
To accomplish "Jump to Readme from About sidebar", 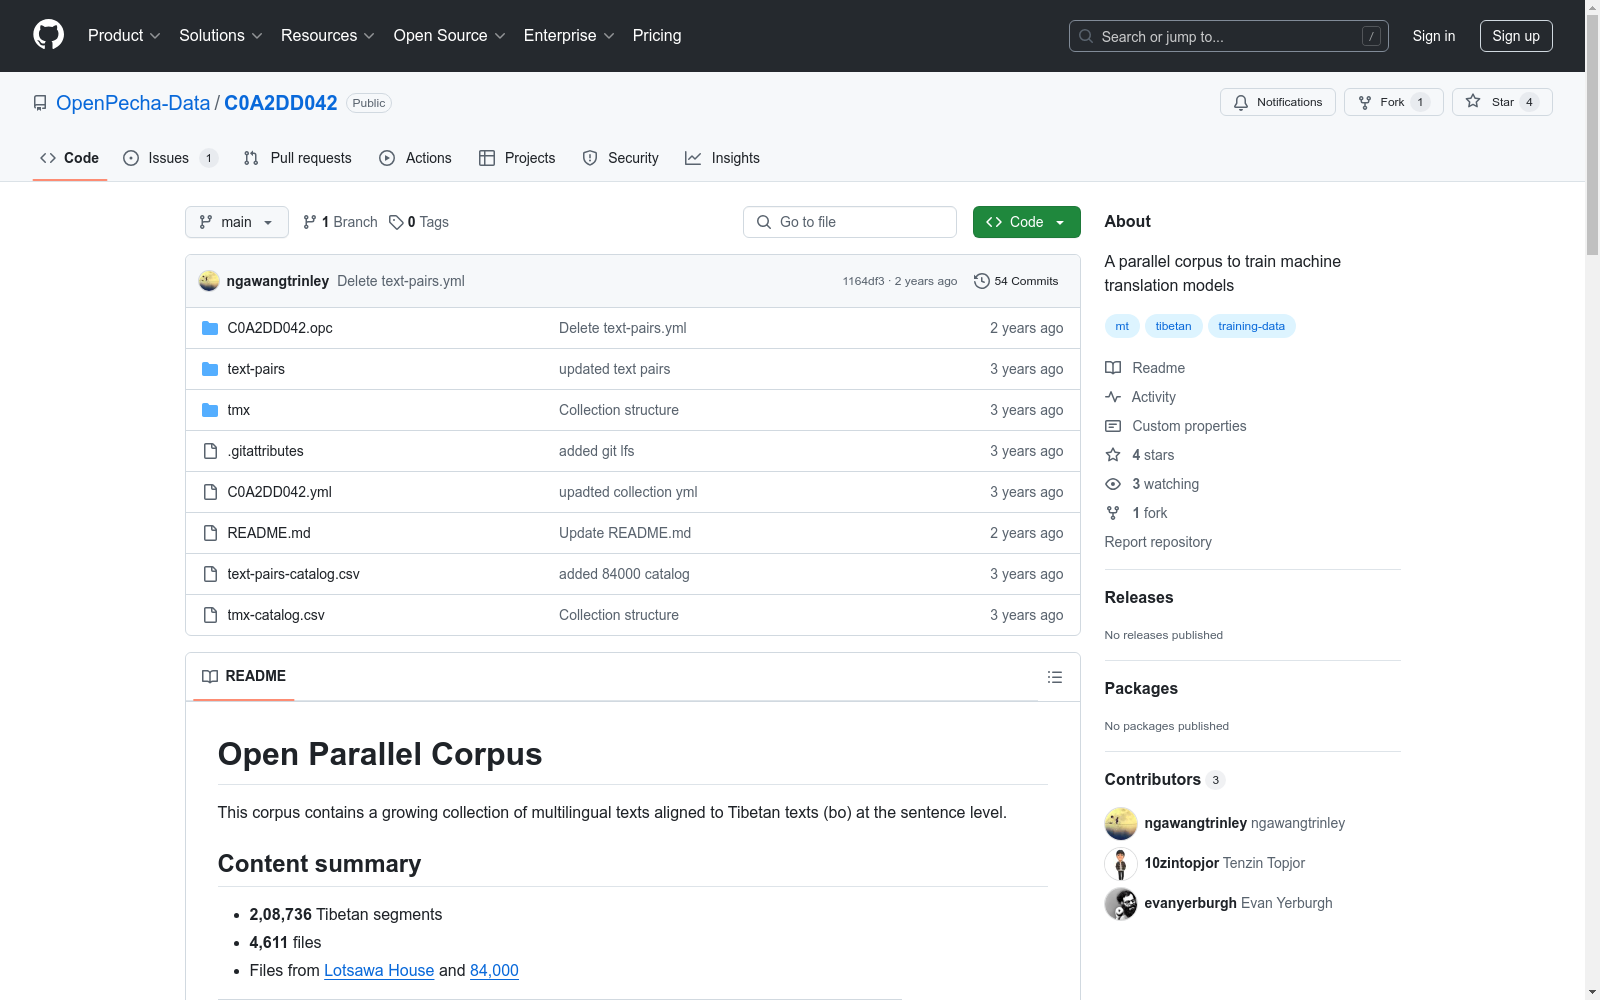I will coord(1145,368).
